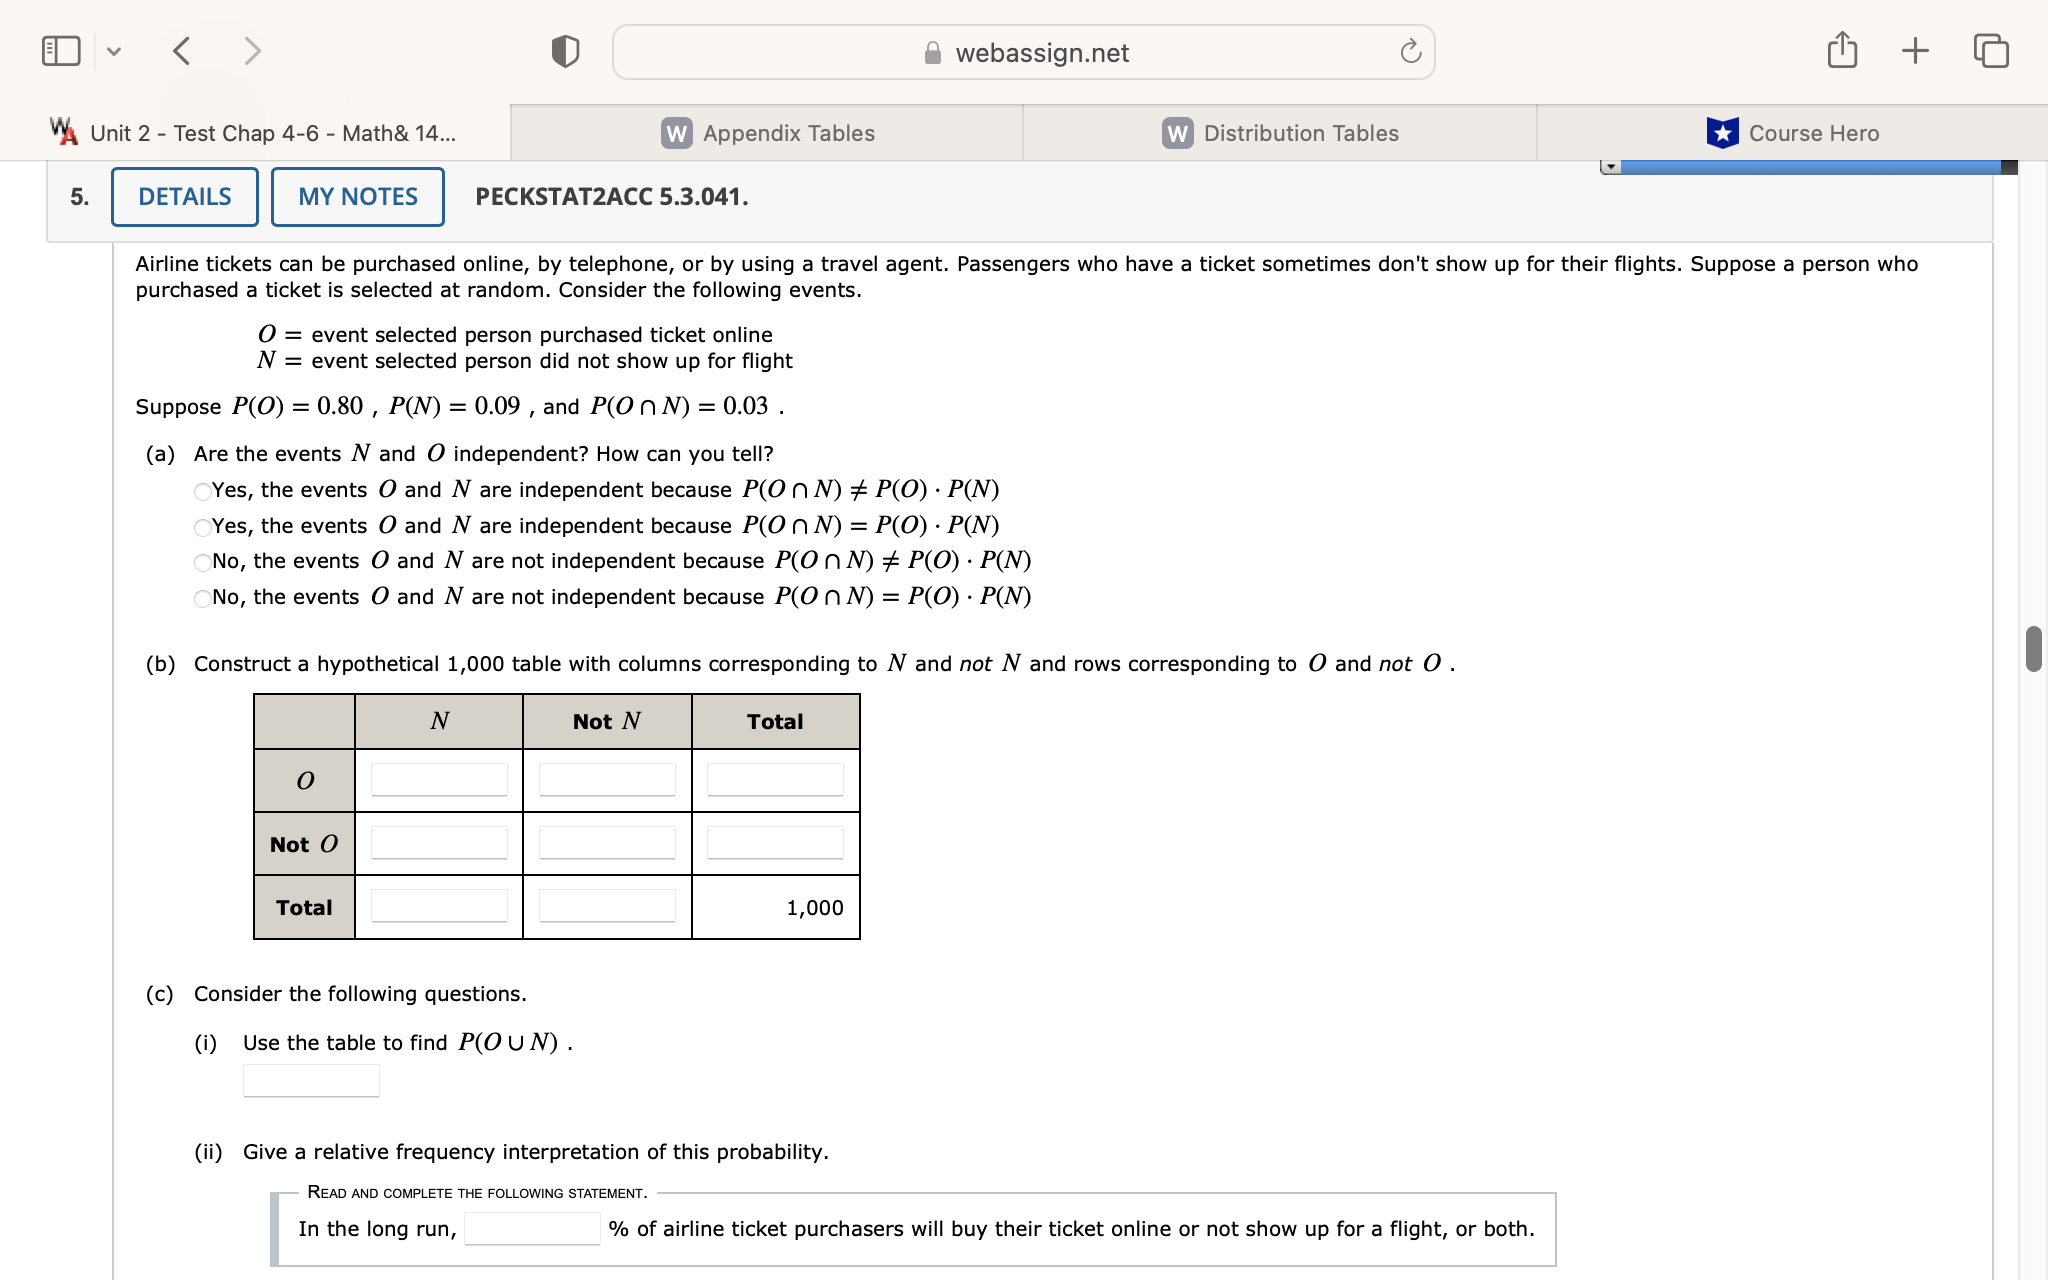Show tab overview icon
This screenshot has width=2048, height=1280.
(x=1990, y=50)
